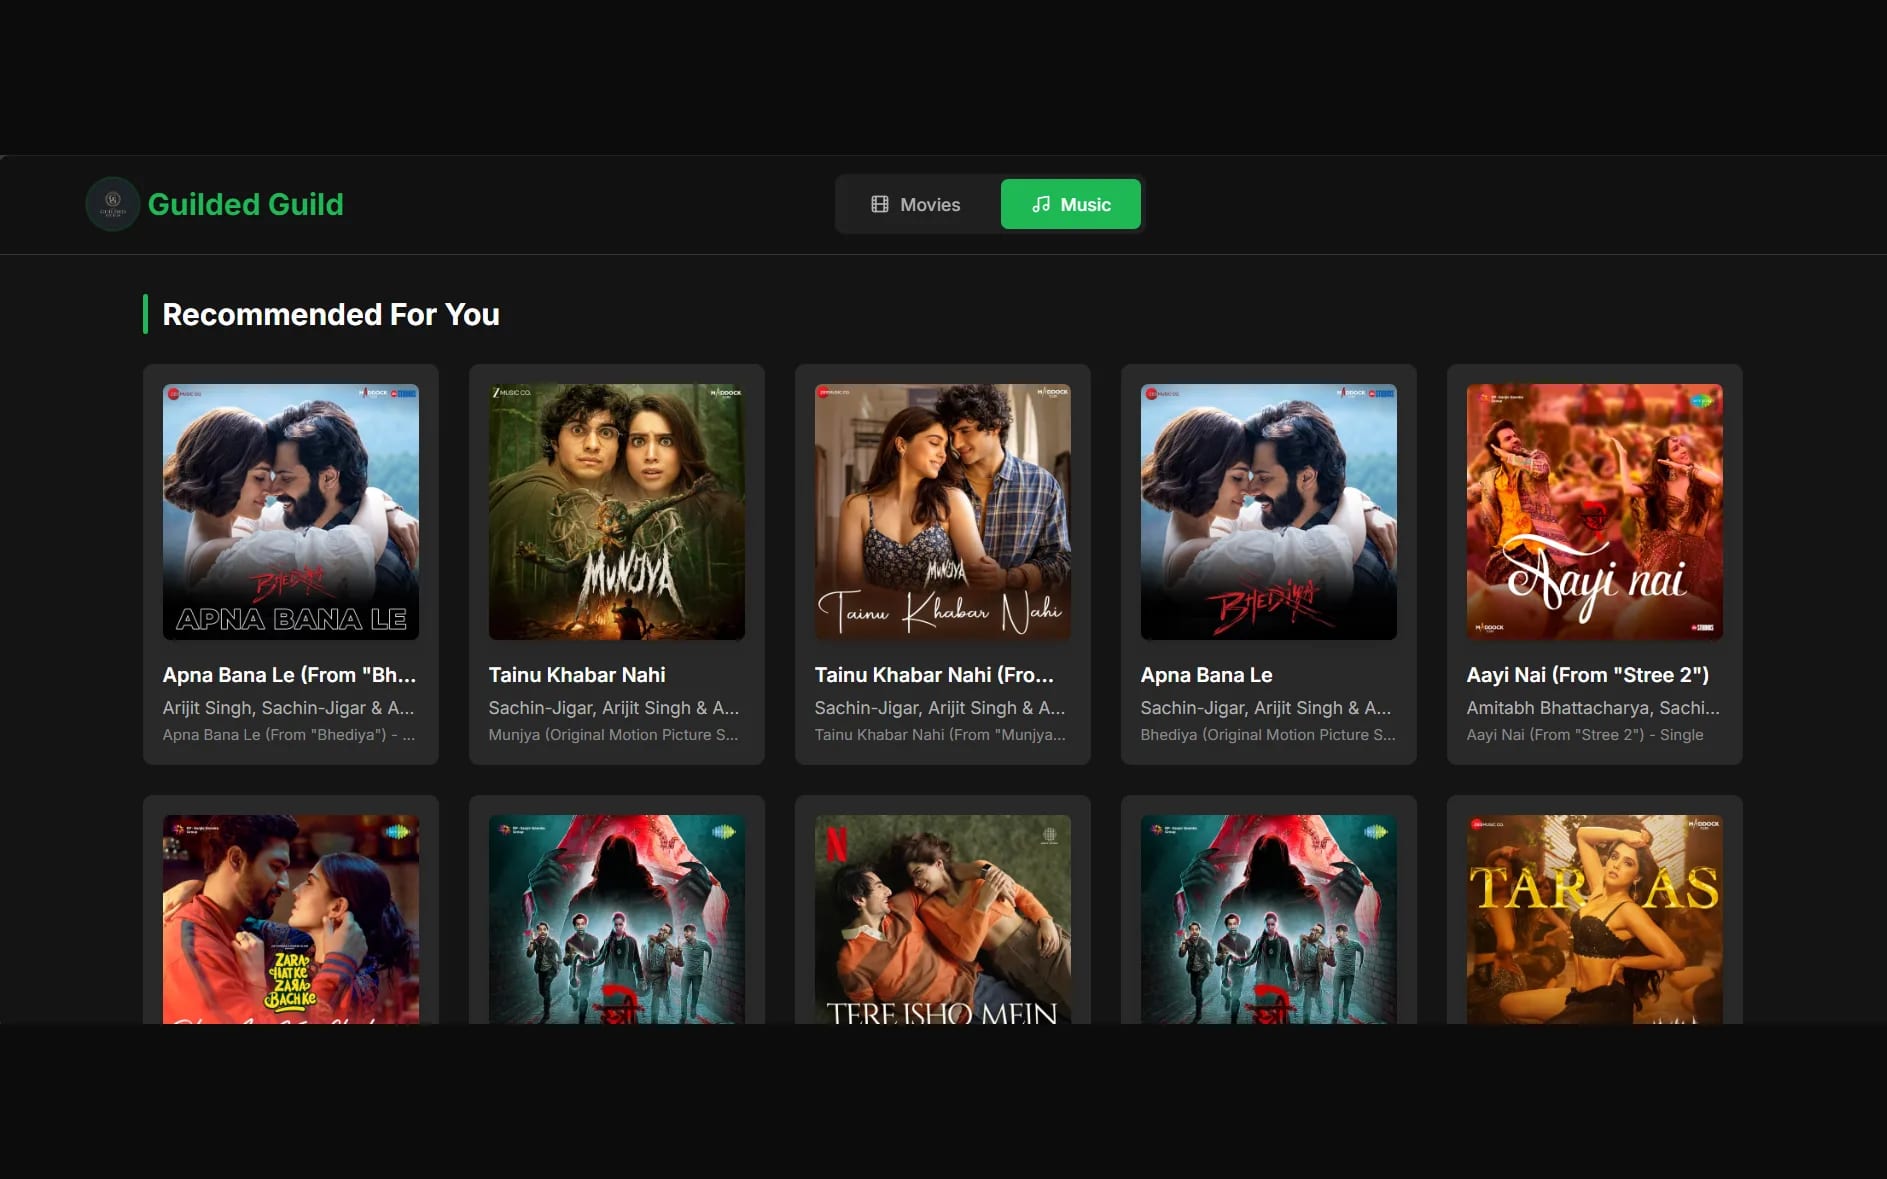Image resolution: width=1887 pixels, height=1179 pixels.
Task: Open the Tainu Khabar Nahi handwritten cover art
Action: [943, 512]
